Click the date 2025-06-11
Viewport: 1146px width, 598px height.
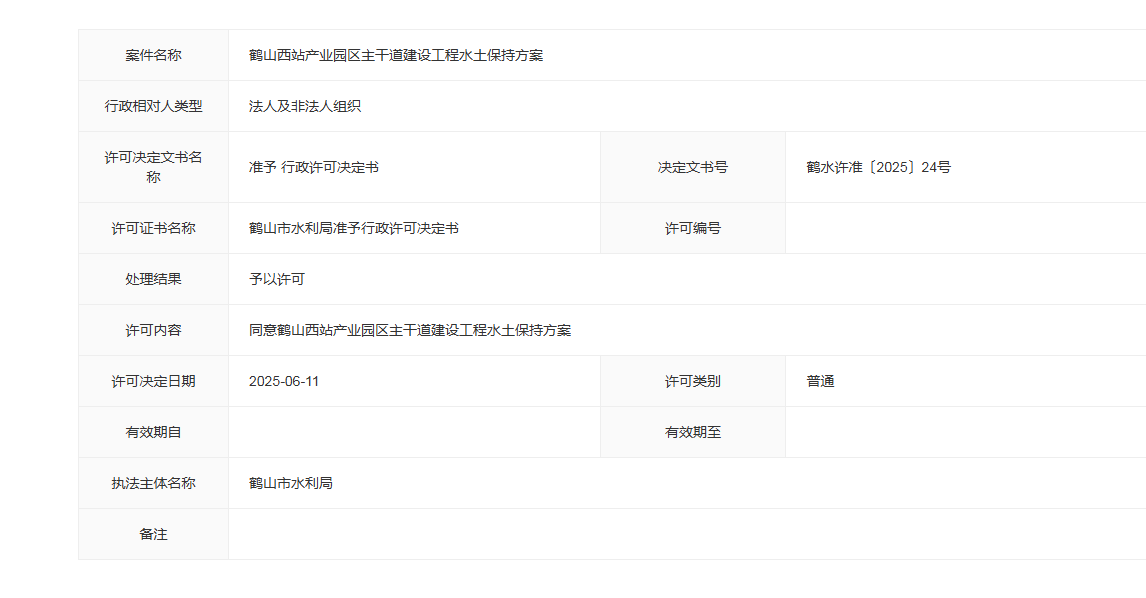285,381
